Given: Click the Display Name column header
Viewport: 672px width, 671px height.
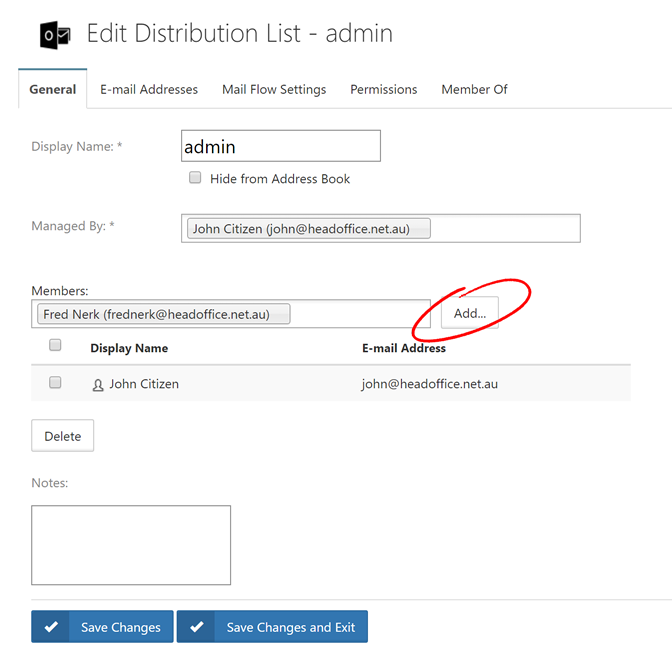Looking at the screenshot, I should pos(129,348).
